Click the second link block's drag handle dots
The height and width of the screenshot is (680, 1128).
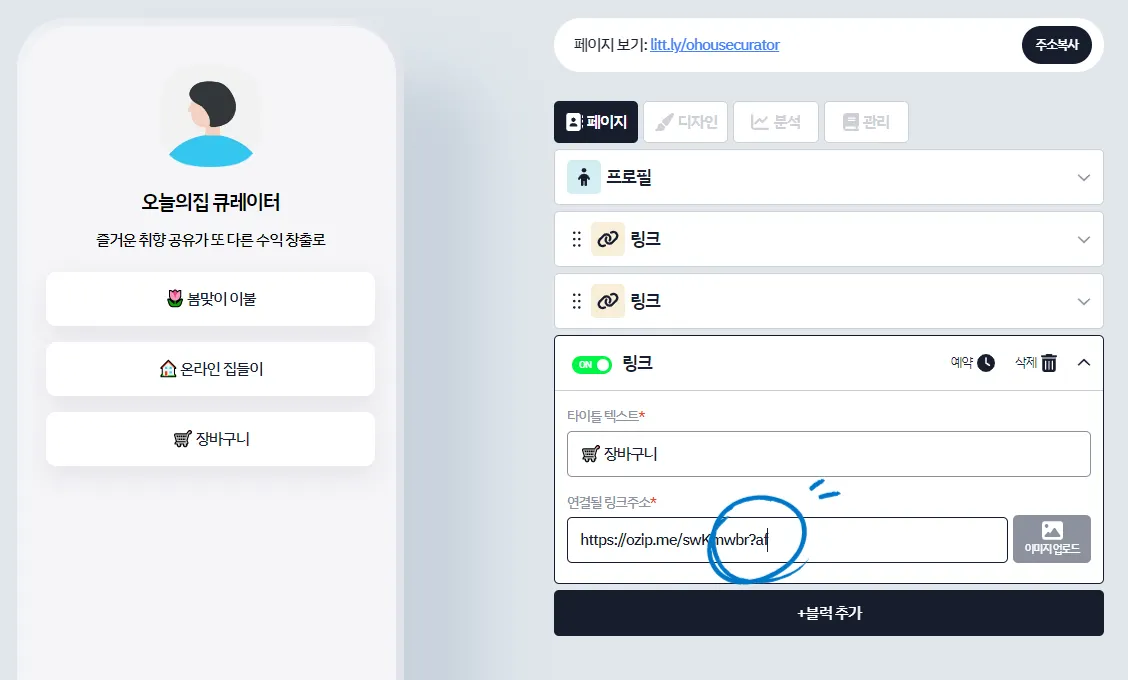coord(576,301)
